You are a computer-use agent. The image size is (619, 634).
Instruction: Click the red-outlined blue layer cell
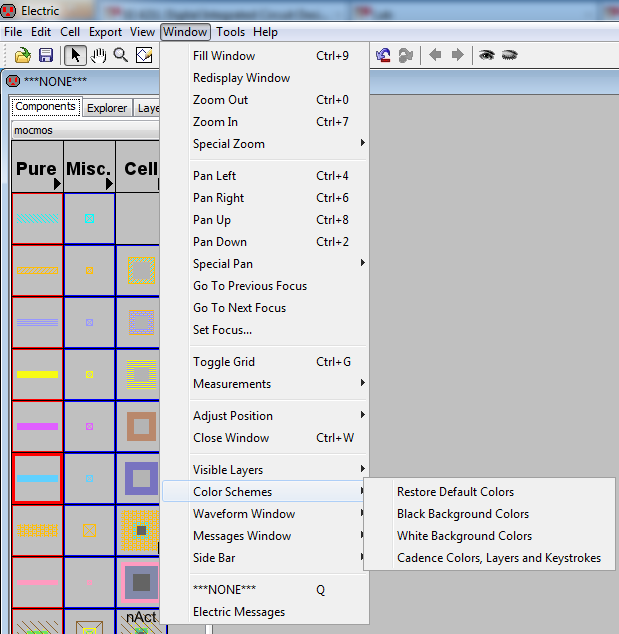coord(37,479)
